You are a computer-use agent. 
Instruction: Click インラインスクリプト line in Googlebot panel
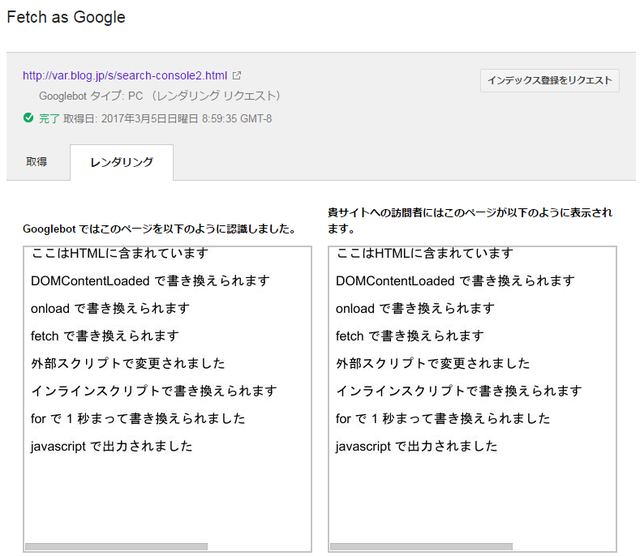(x=154, y=391)
